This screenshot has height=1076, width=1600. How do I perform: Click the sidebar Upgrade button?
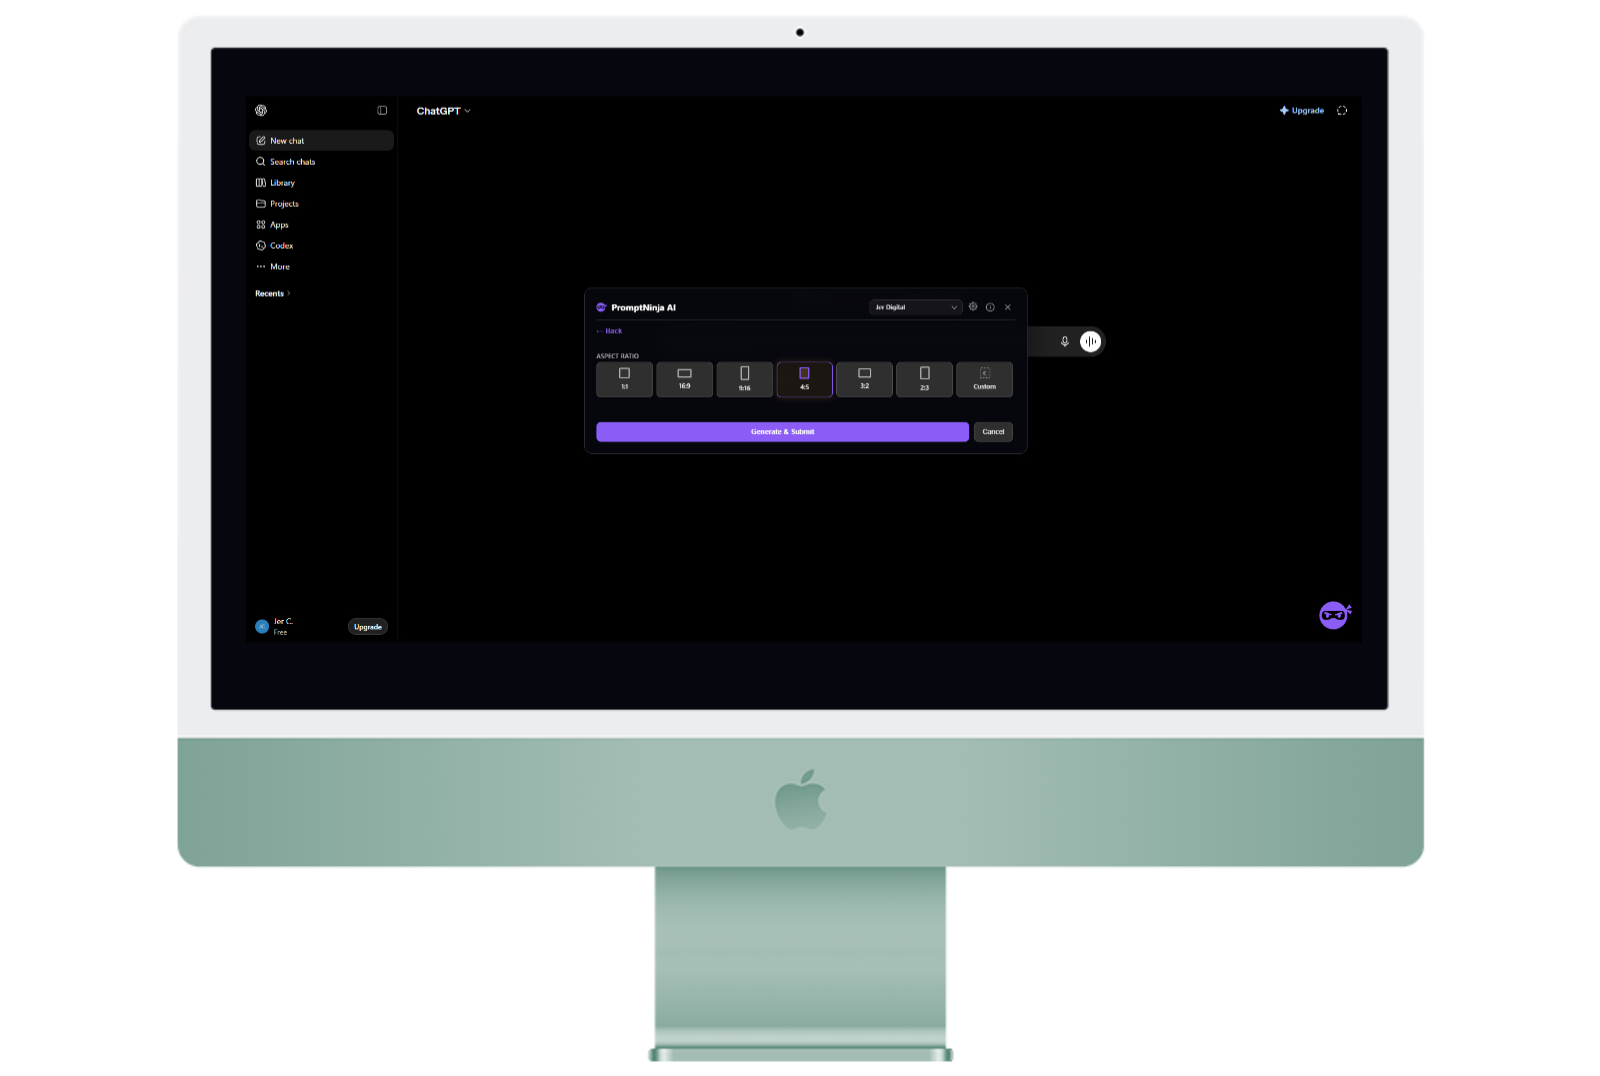coord(368,627)
